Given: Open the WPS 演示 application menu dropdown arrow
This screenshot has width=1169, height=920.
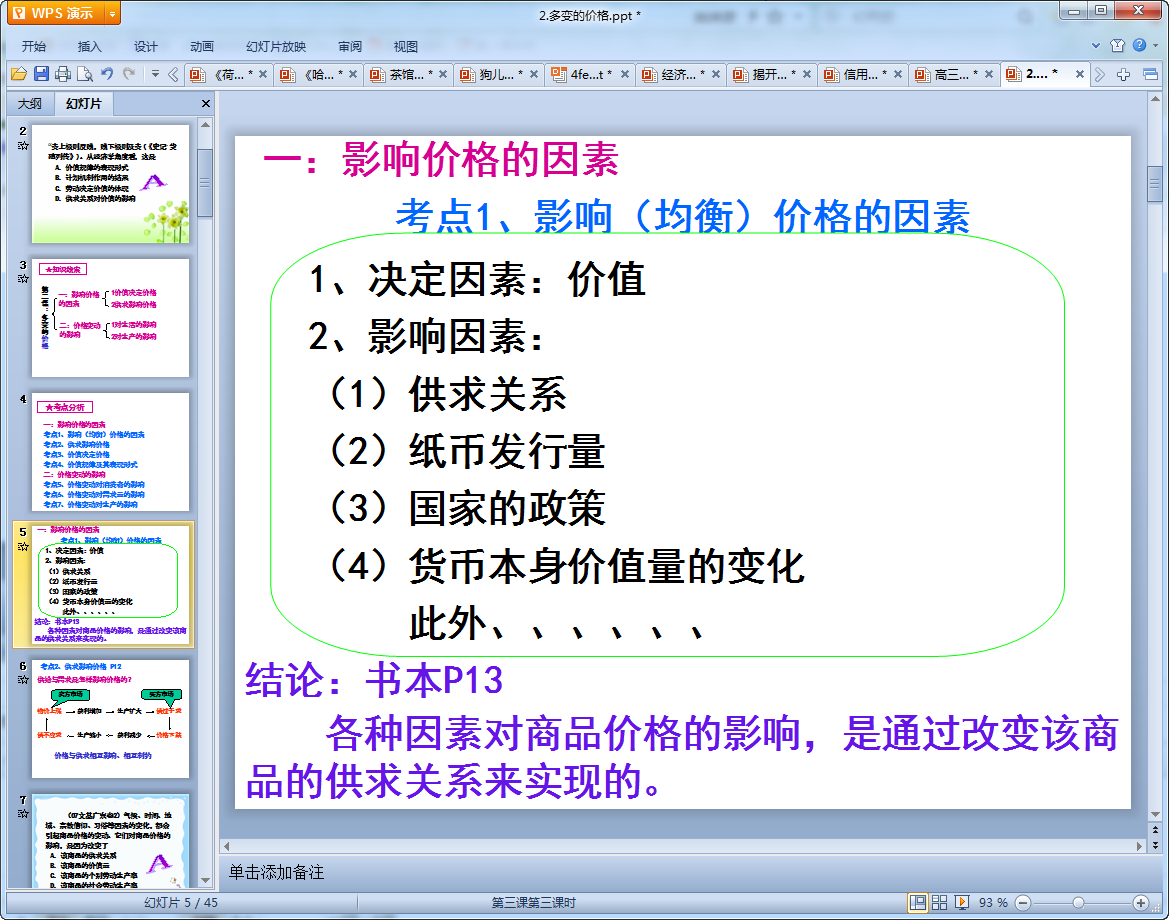Looking at the screenshot, I should click(x=112, y=13).
